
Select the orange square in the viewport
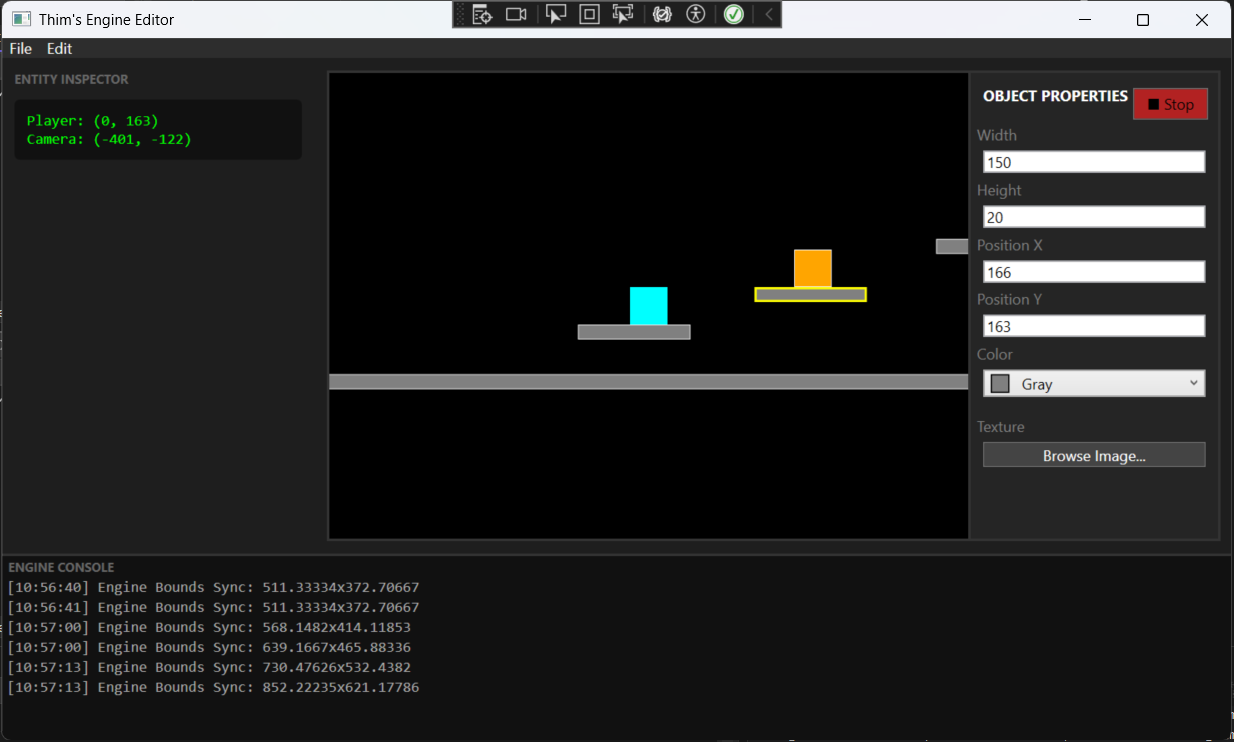[812, 268]
